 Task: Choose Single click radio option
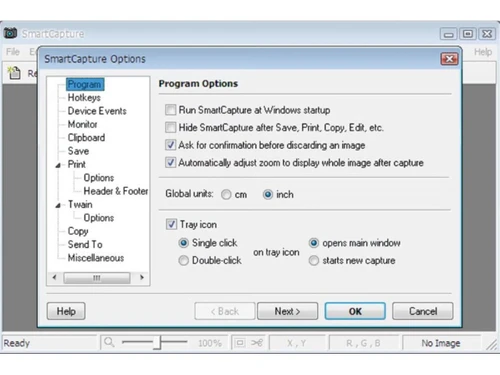[183, 243]
